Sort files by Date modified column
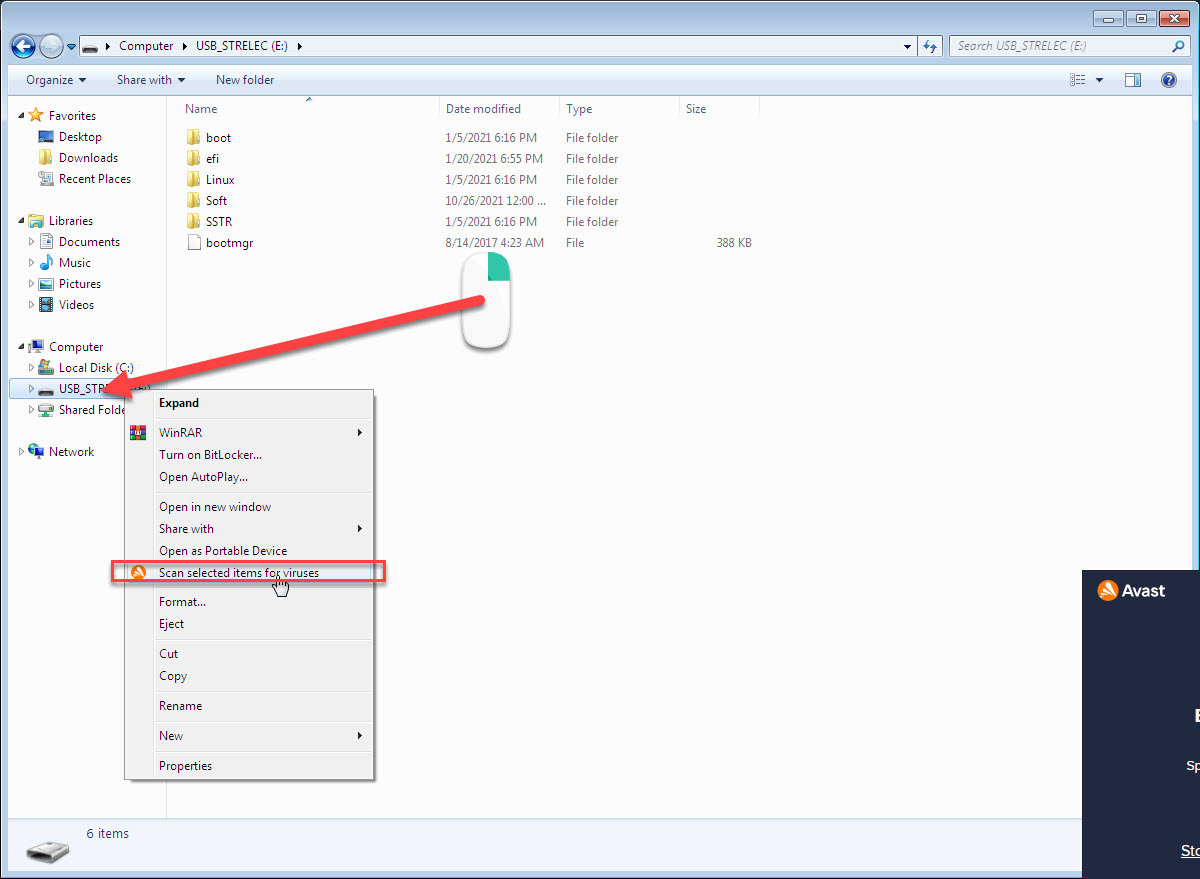 pos(483,109)
